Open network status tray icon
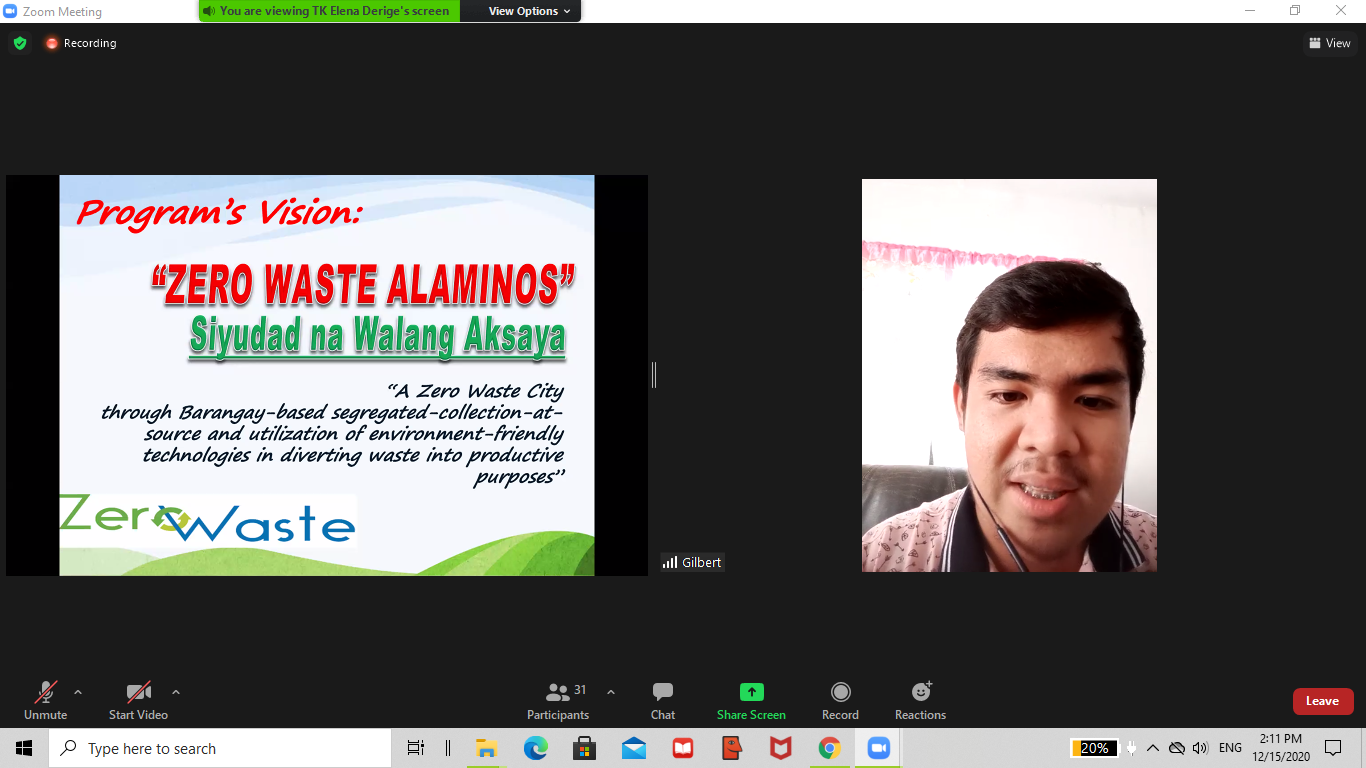This screenshot has width=1366, height=768. [x=1177, y=748]
